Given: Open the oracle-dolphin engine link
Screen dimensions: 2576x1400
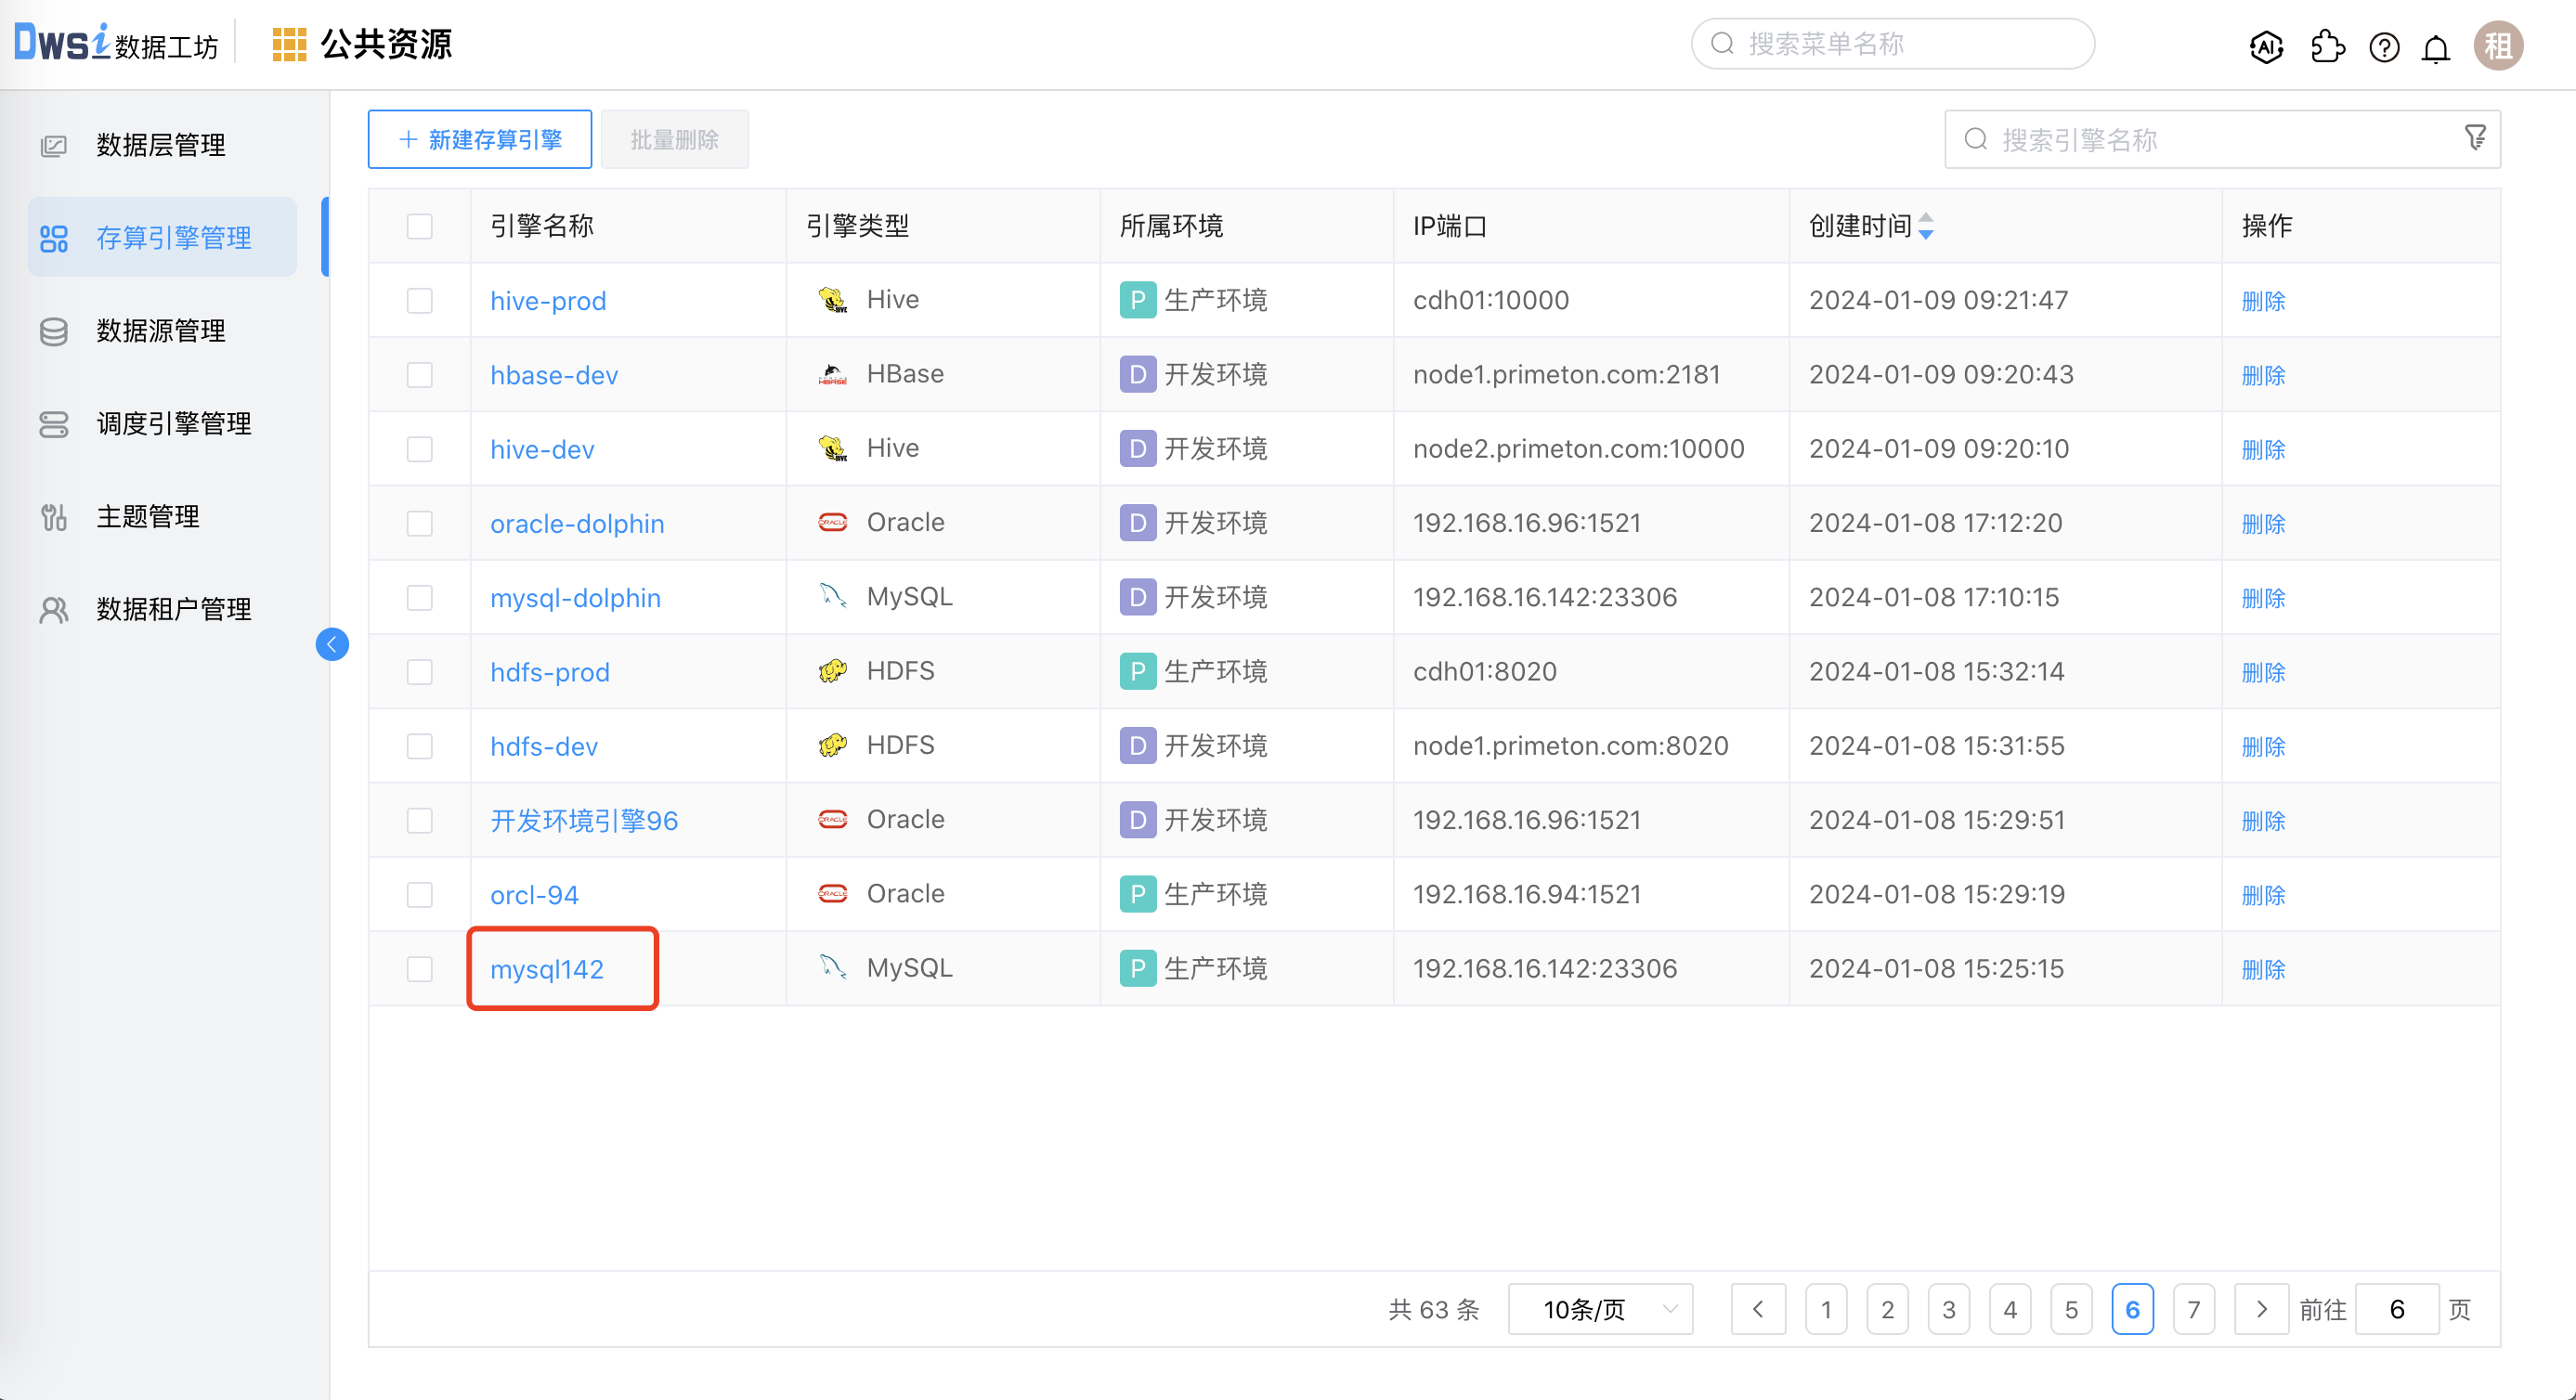Looking at the screenshot, I should tap(577, 524).
